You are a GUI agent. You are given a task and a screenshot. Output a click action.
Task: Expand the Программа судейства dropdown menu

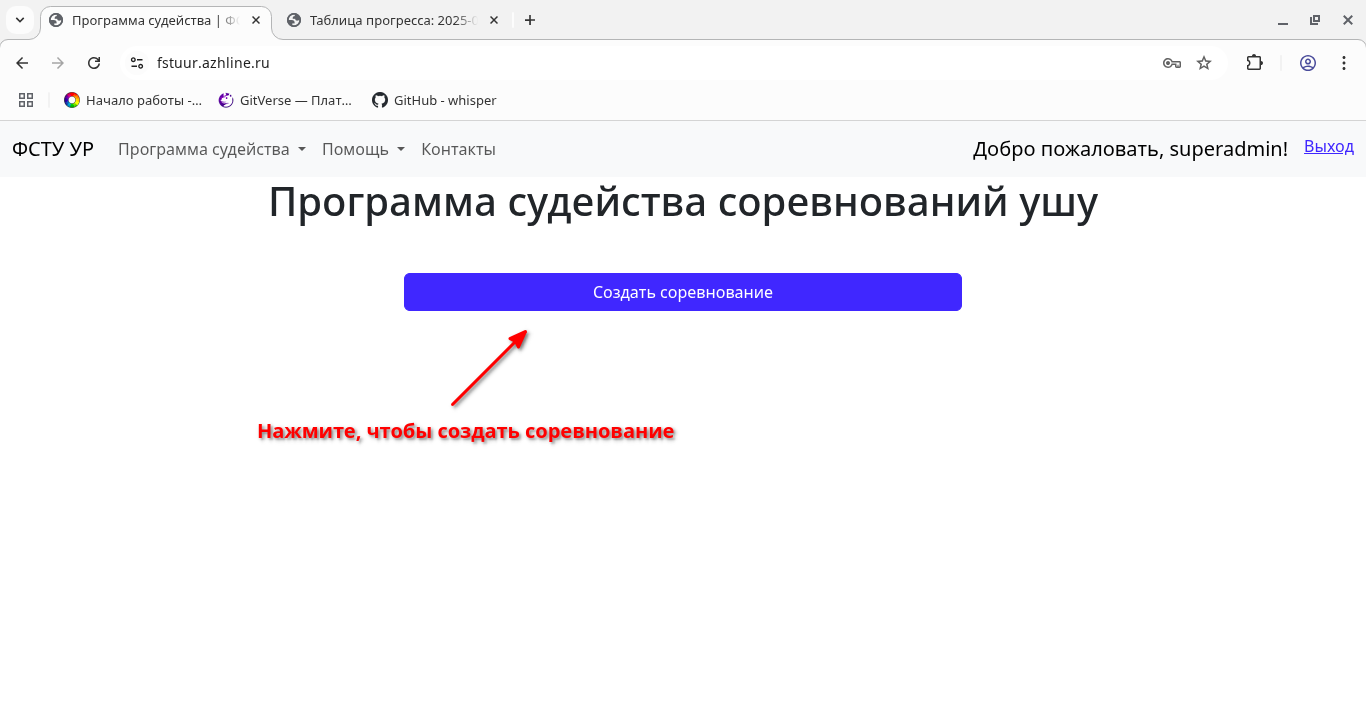tap(211, 149)
